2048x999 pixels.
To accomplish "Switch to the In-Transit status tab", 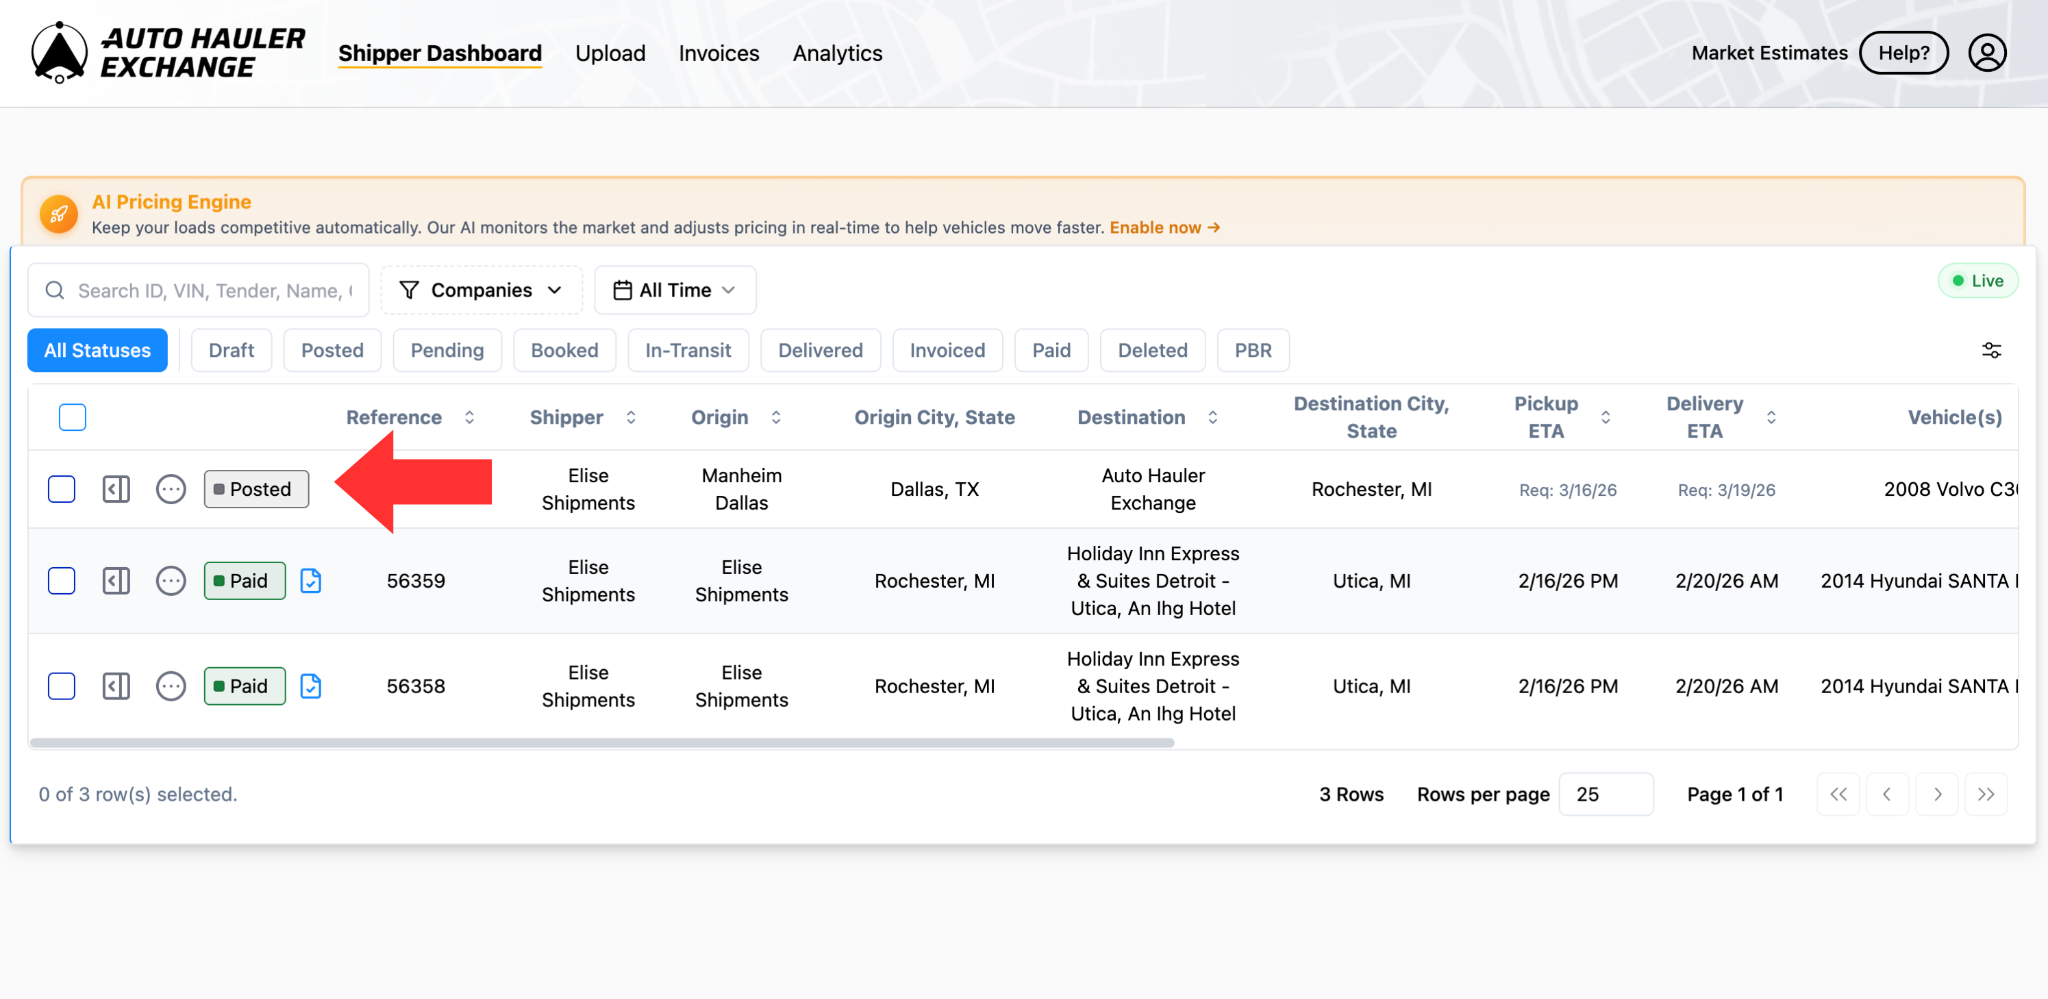I will (x=688, y=350).
